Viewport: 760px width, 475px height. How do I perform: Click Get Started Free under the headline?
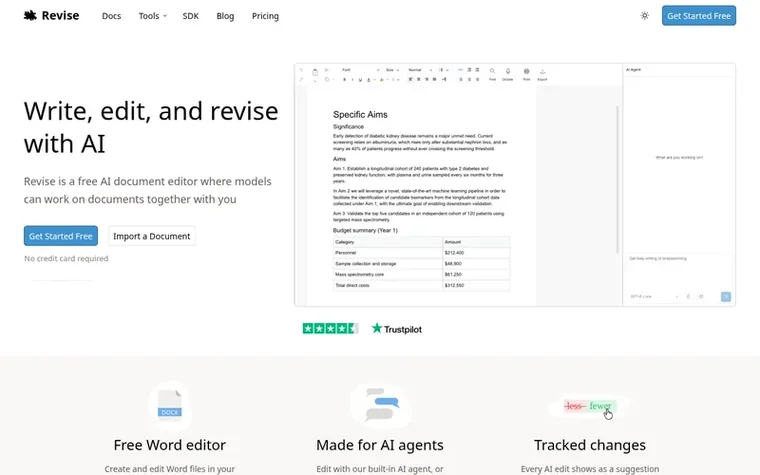(x=61, y=236)
